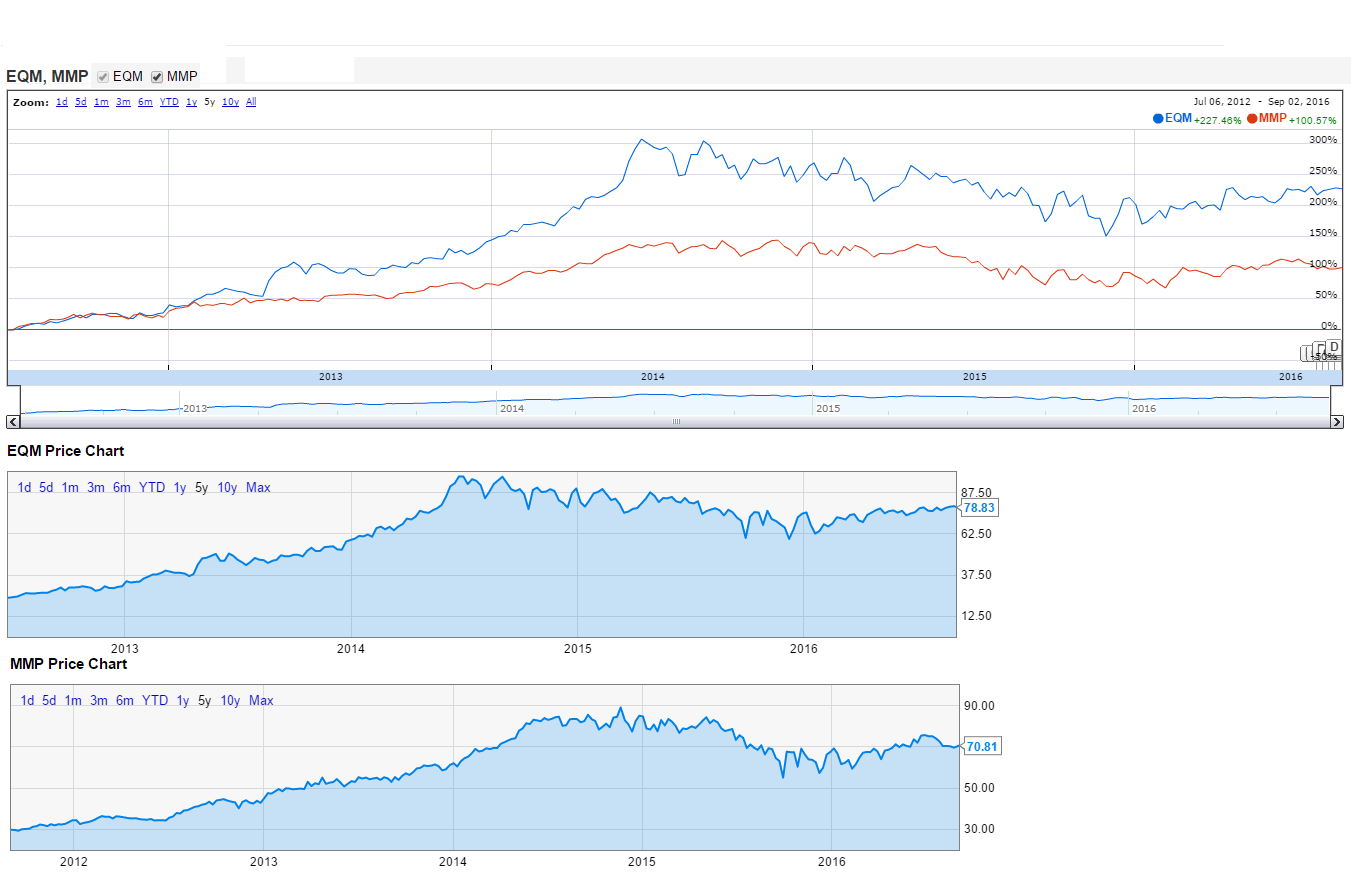Screen dimensions: 1352x875
Task: Click the red MMP legend dot
Action: (1252, 118)
